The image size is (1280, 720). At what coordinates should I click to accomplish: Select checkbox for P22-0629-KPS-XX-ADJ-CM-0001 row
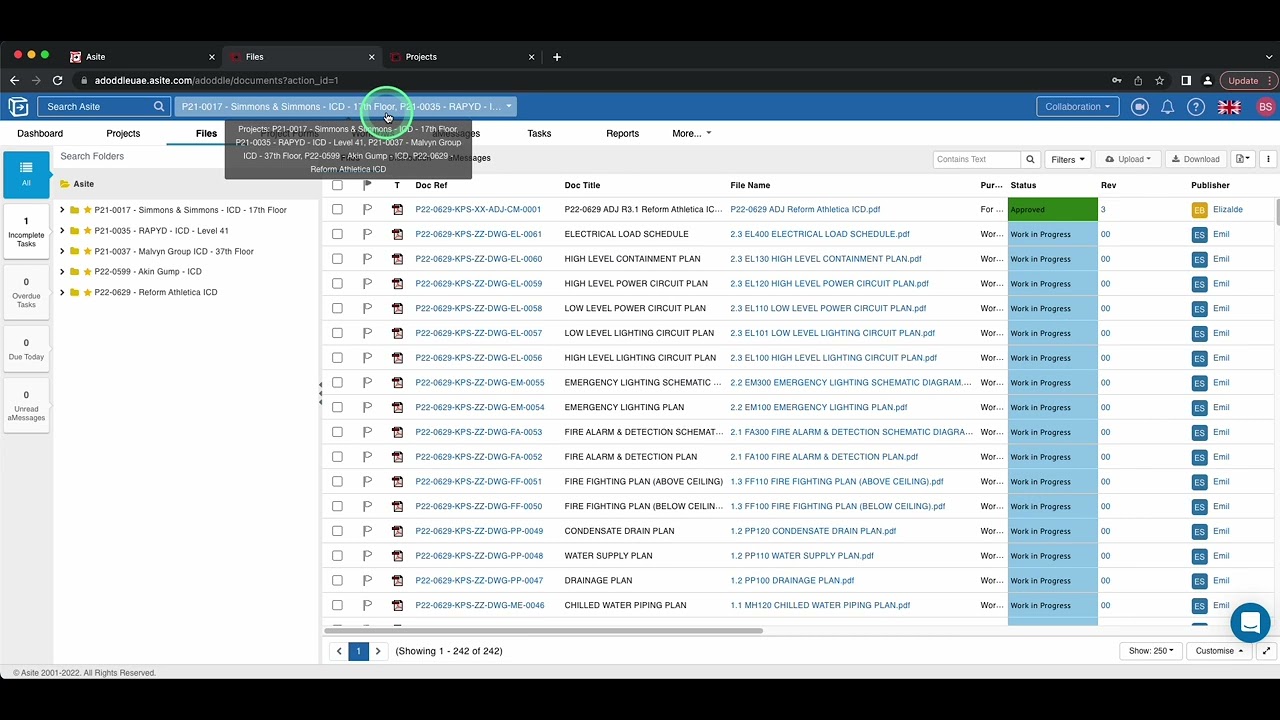[337, 210]
